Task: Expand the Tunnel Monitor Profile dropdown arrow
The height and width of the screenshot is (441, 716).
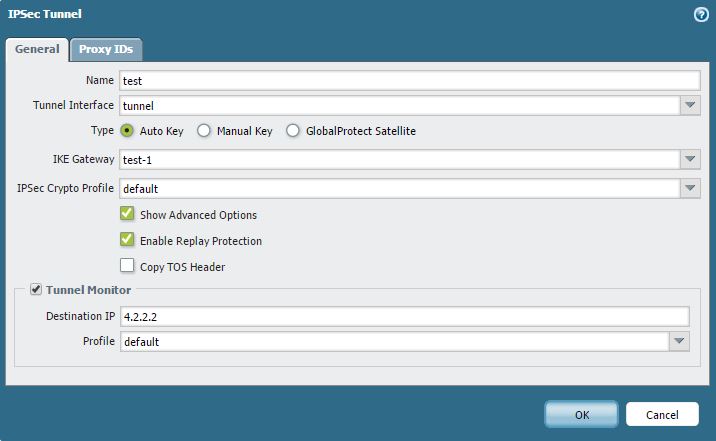Action: (x=679, y=341)
